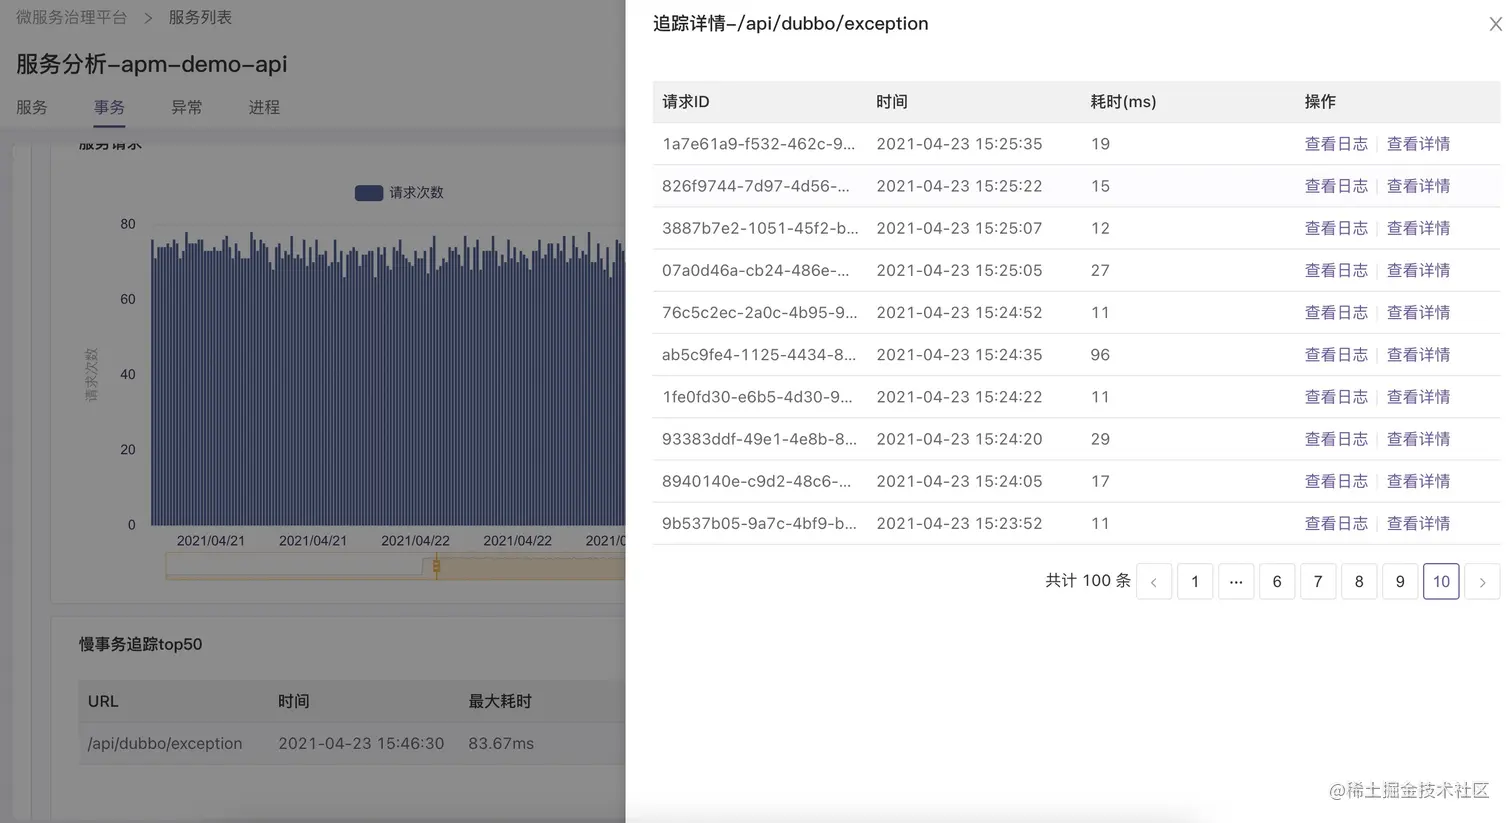
Task: Click 查看详情 for request 93383ddf-49e1
Action: [x=1418, y=439]
